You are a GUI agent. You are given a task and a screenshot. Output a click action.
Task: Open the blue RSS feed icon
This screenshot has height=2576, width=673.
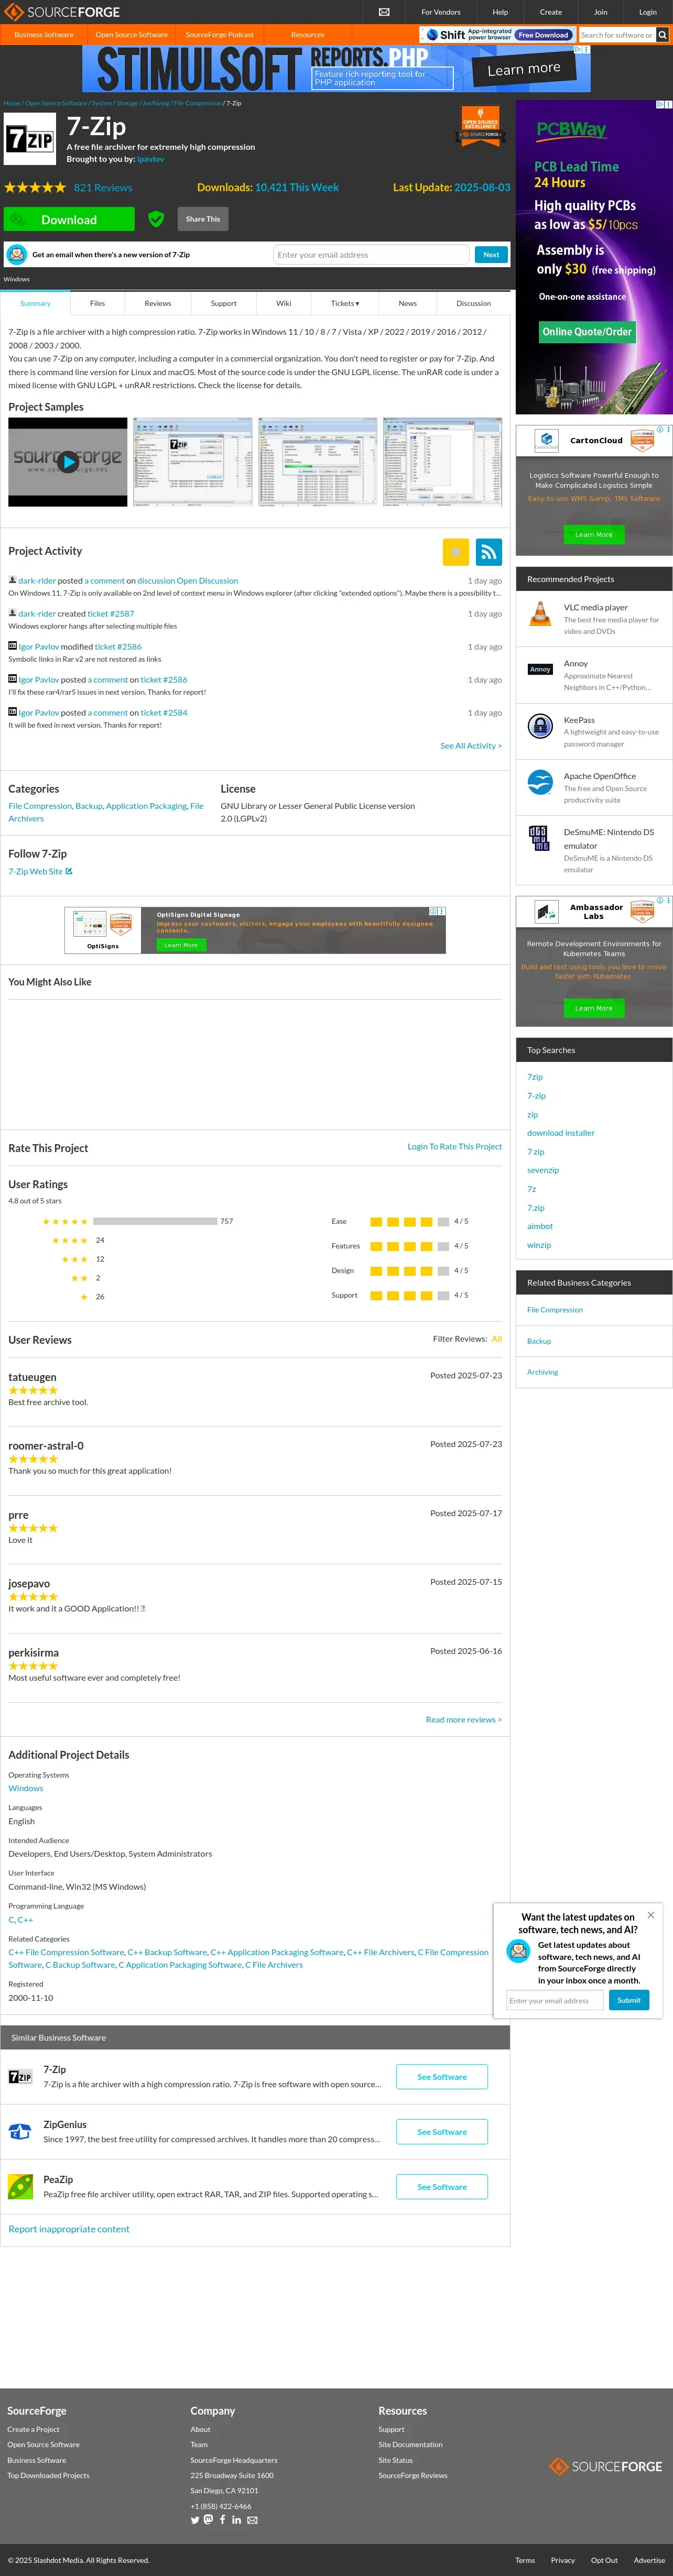(489, 551)
